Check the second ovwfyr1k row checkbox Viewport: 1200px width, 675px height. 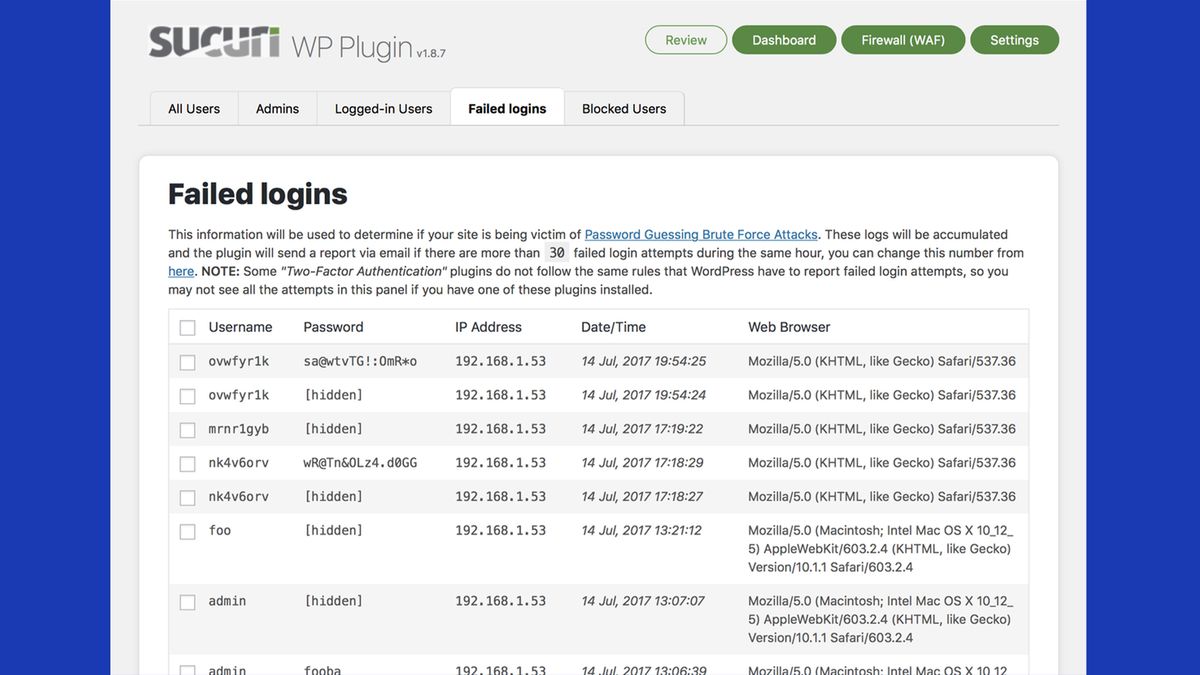pyautogui.click(x=187, y=394)
